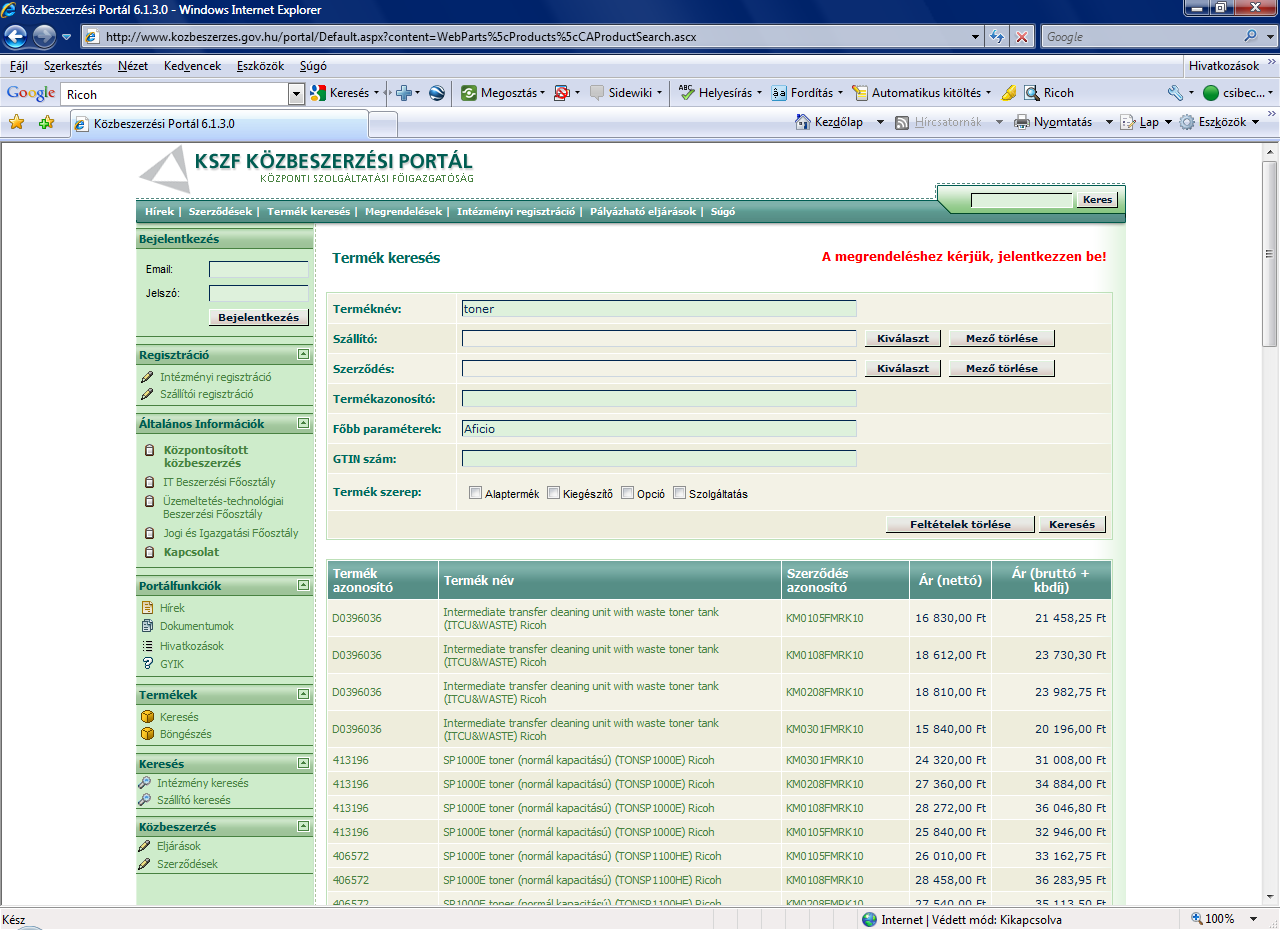This screenshot has width=1280, height=930.
Task: Collapse the Portálfunkciók sidebar panel
Action: pos(303,586)
